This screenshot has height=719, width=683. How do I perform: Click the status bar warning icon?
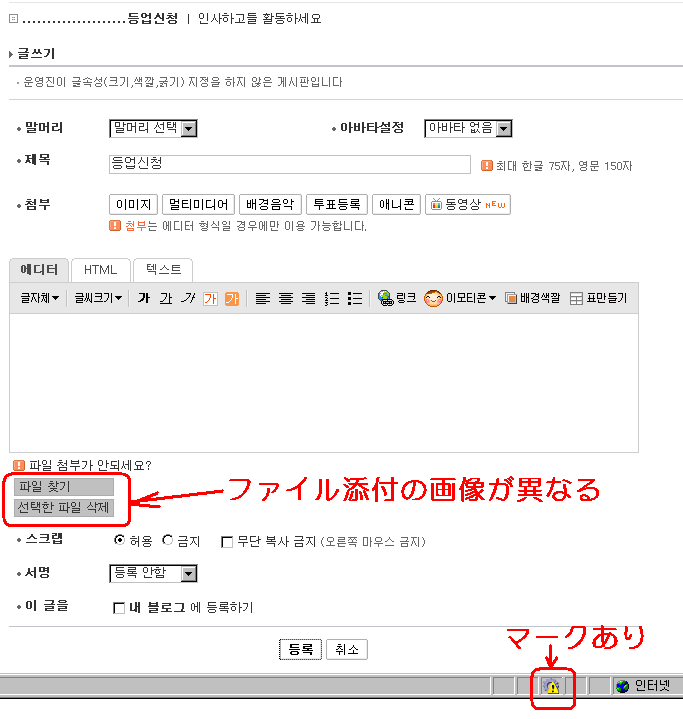pos(552,686)
